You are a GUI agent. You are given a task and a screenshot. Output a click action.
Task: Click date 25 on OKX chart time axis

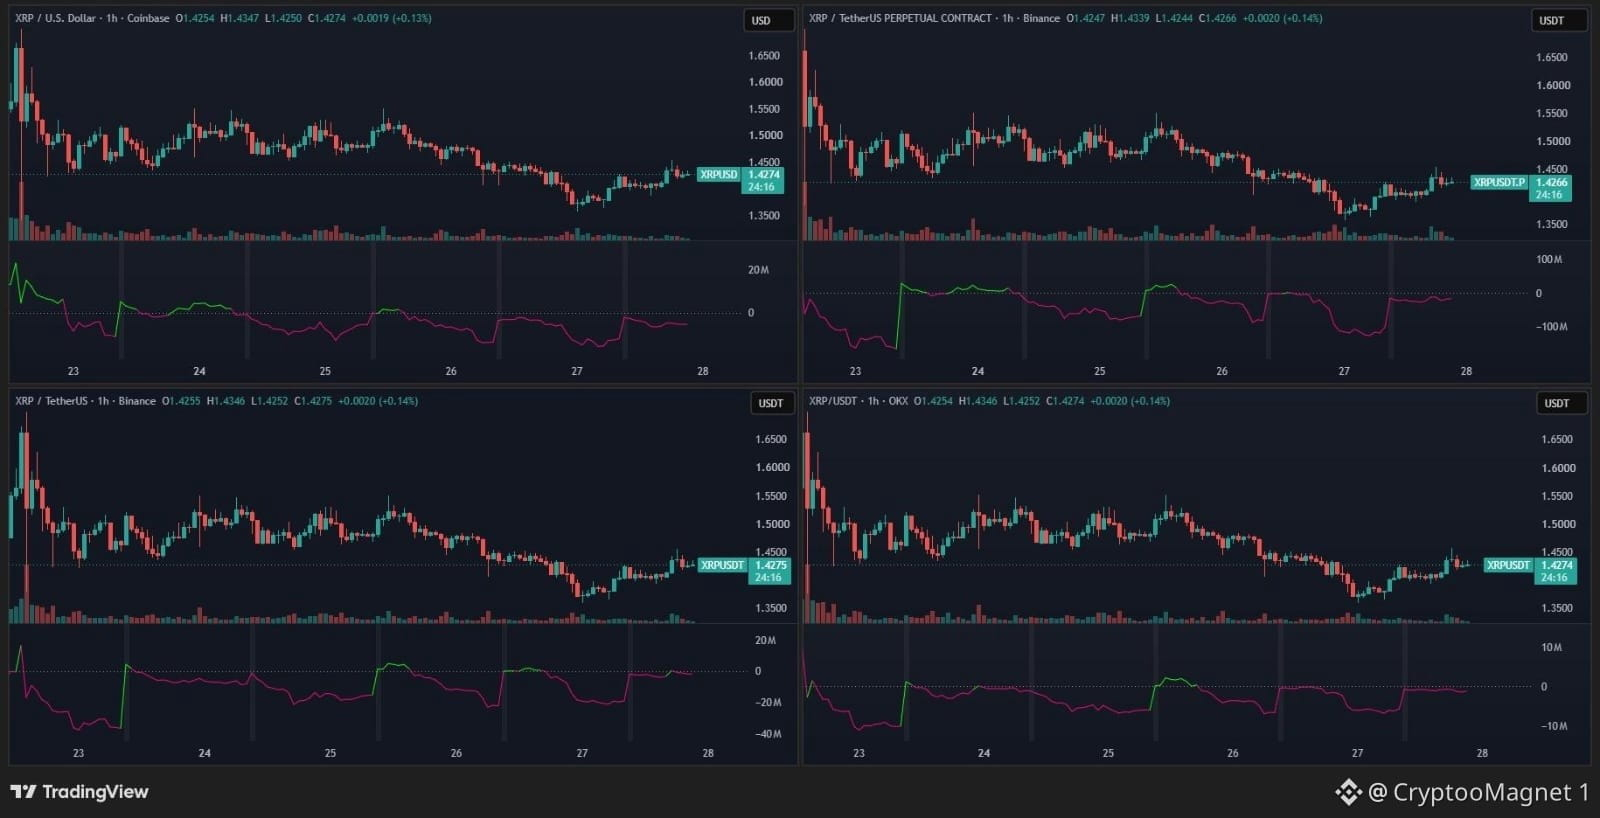coord(1108,753)
